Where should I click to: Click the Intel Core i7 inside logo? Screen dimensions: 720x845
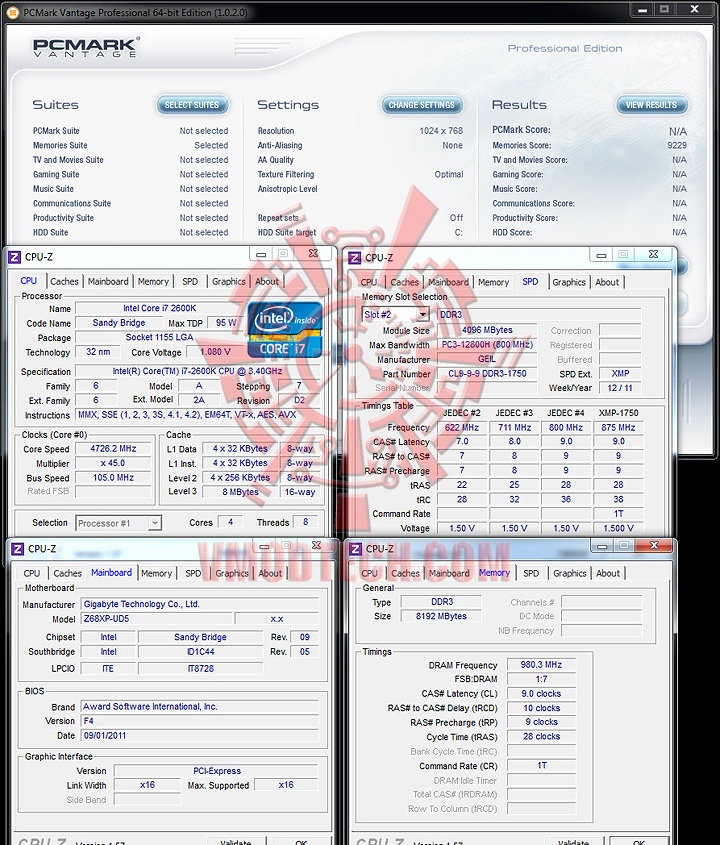point(285,330)
